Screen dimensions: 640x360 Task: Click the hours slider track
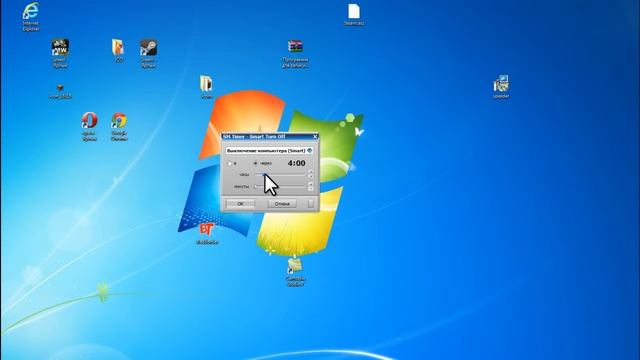pyautogui.click(x=280, y=175)
